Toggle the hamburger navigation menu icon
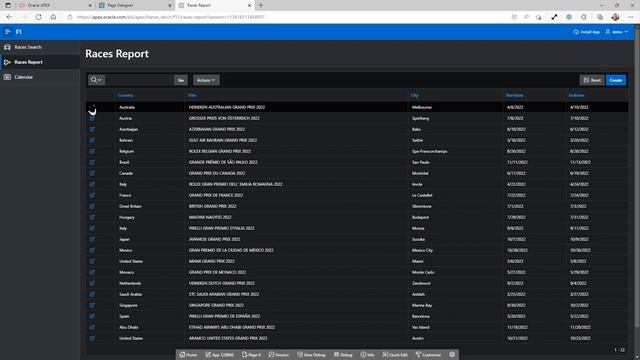This screenshot has height=360, width=640. click(x=7, y=31)
